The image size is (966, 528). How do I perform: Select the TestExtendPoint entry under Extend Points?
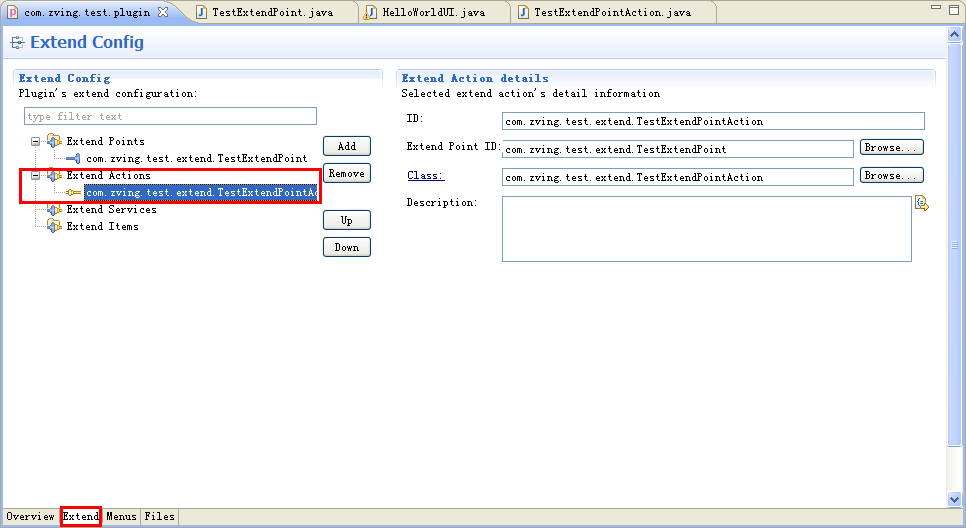[x=196, y=158]
